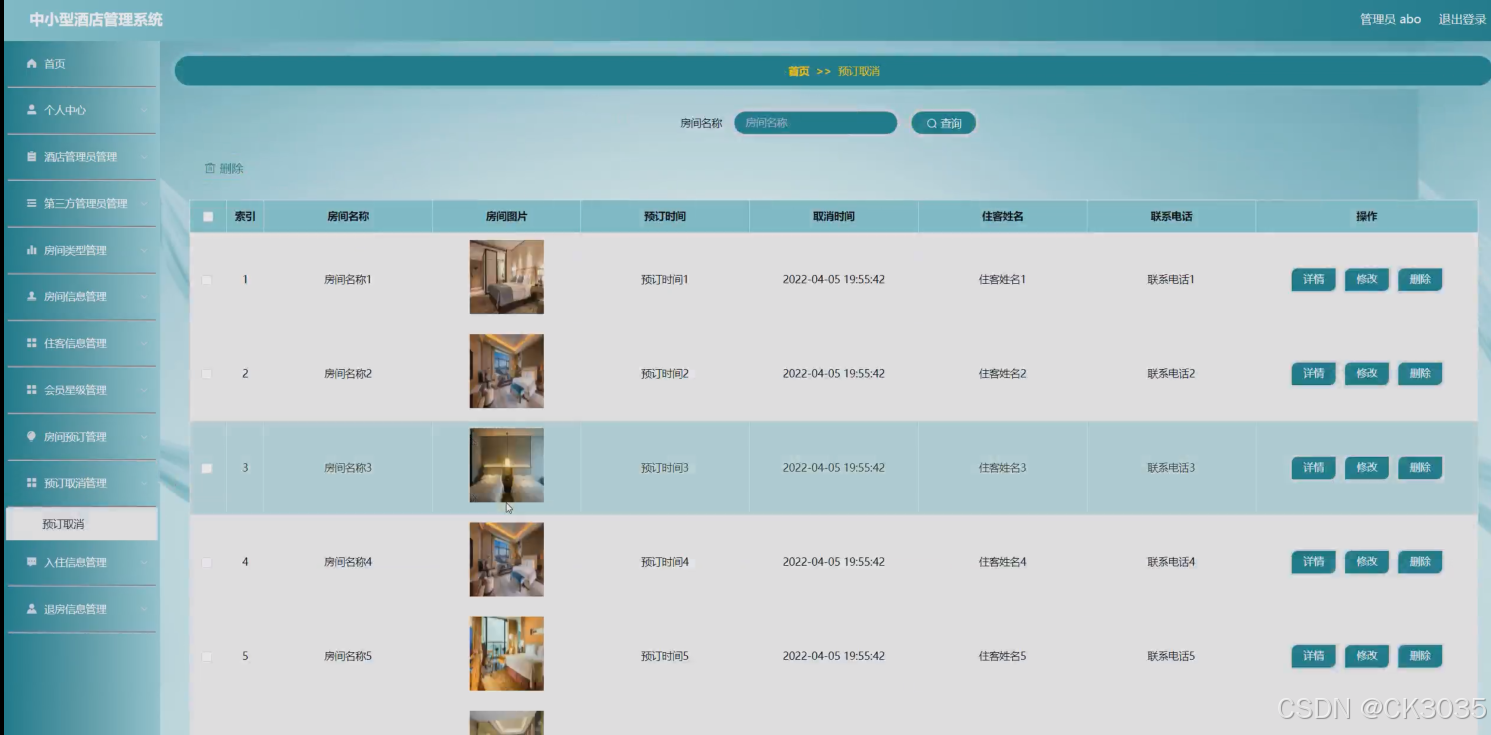Expand the 酒店管理员管理 menu arrow
The height and width of the screenshot is (735, 1491).
pos(144,157)
